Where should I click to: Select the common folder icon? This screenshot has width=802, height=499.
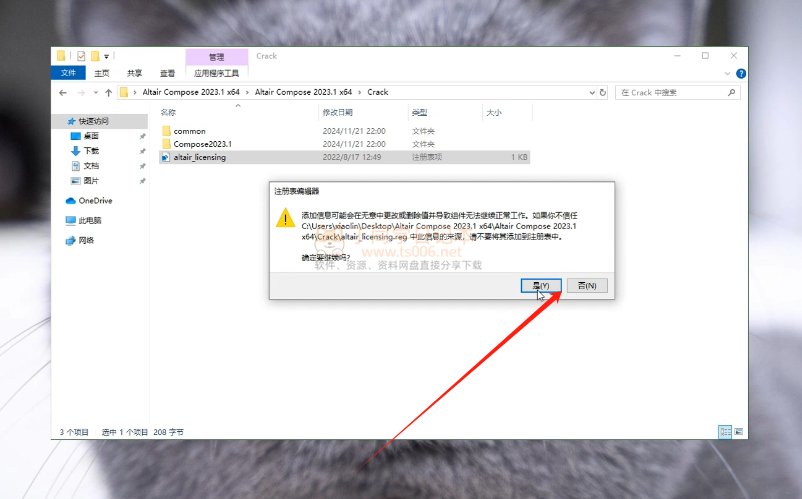tap(166, 131)
